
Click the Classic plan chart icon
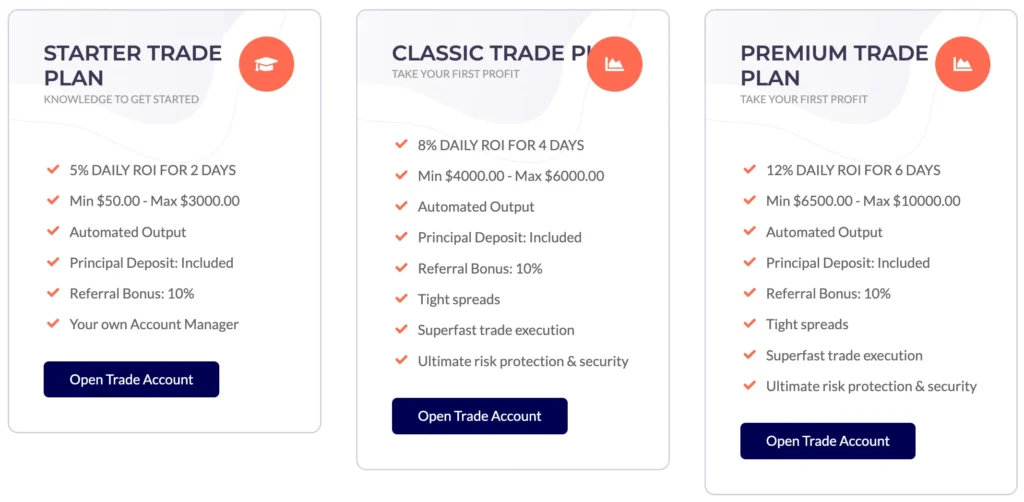point(614,64)
